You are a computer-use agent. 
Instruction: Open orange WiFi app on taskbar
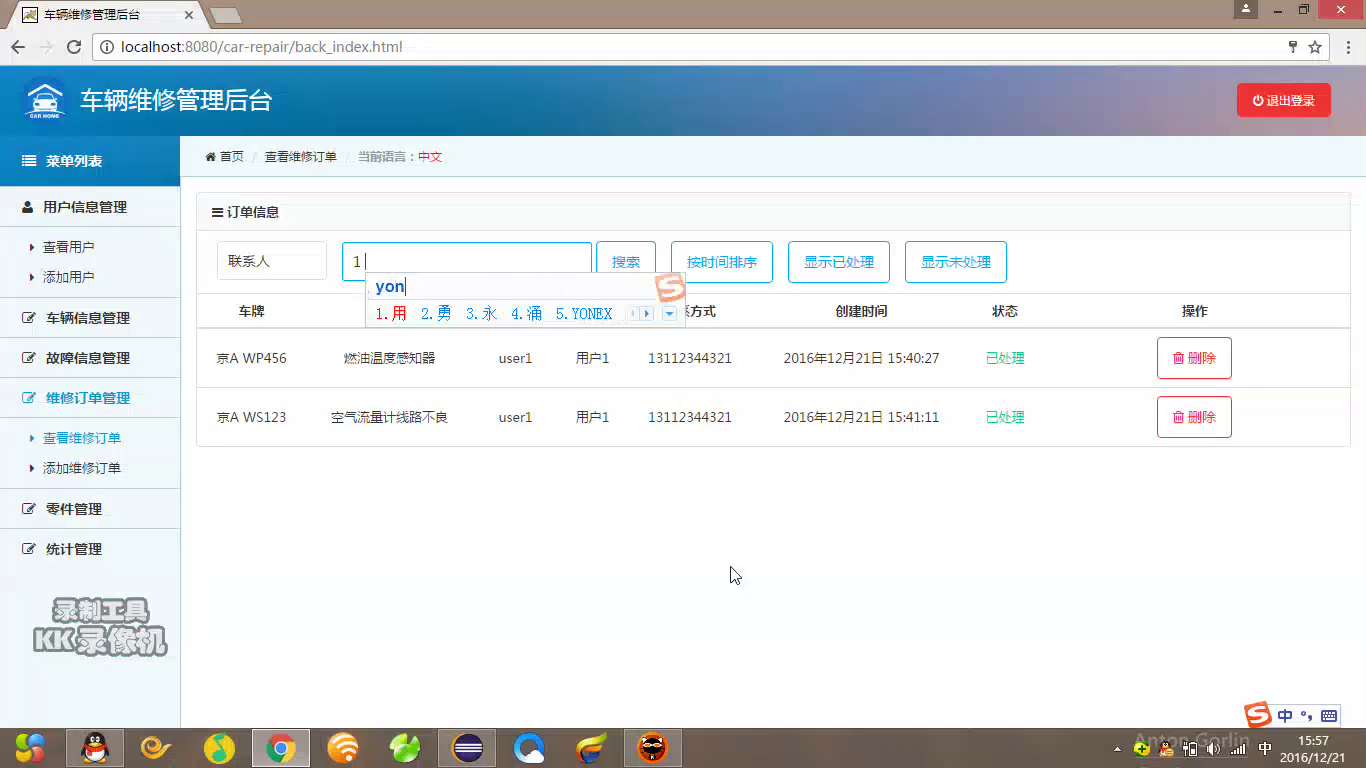click(343, 747)
